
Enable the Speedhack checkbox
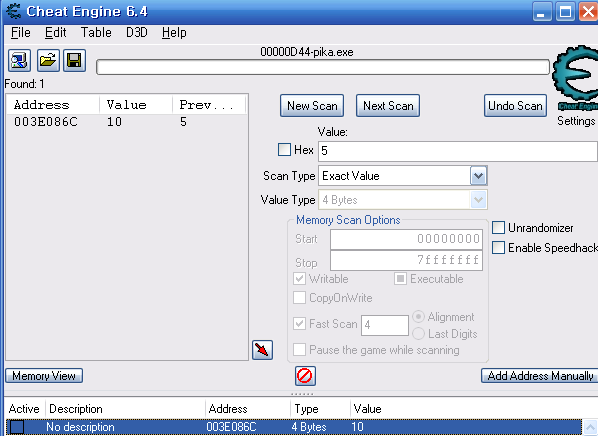tap(498, 248)
